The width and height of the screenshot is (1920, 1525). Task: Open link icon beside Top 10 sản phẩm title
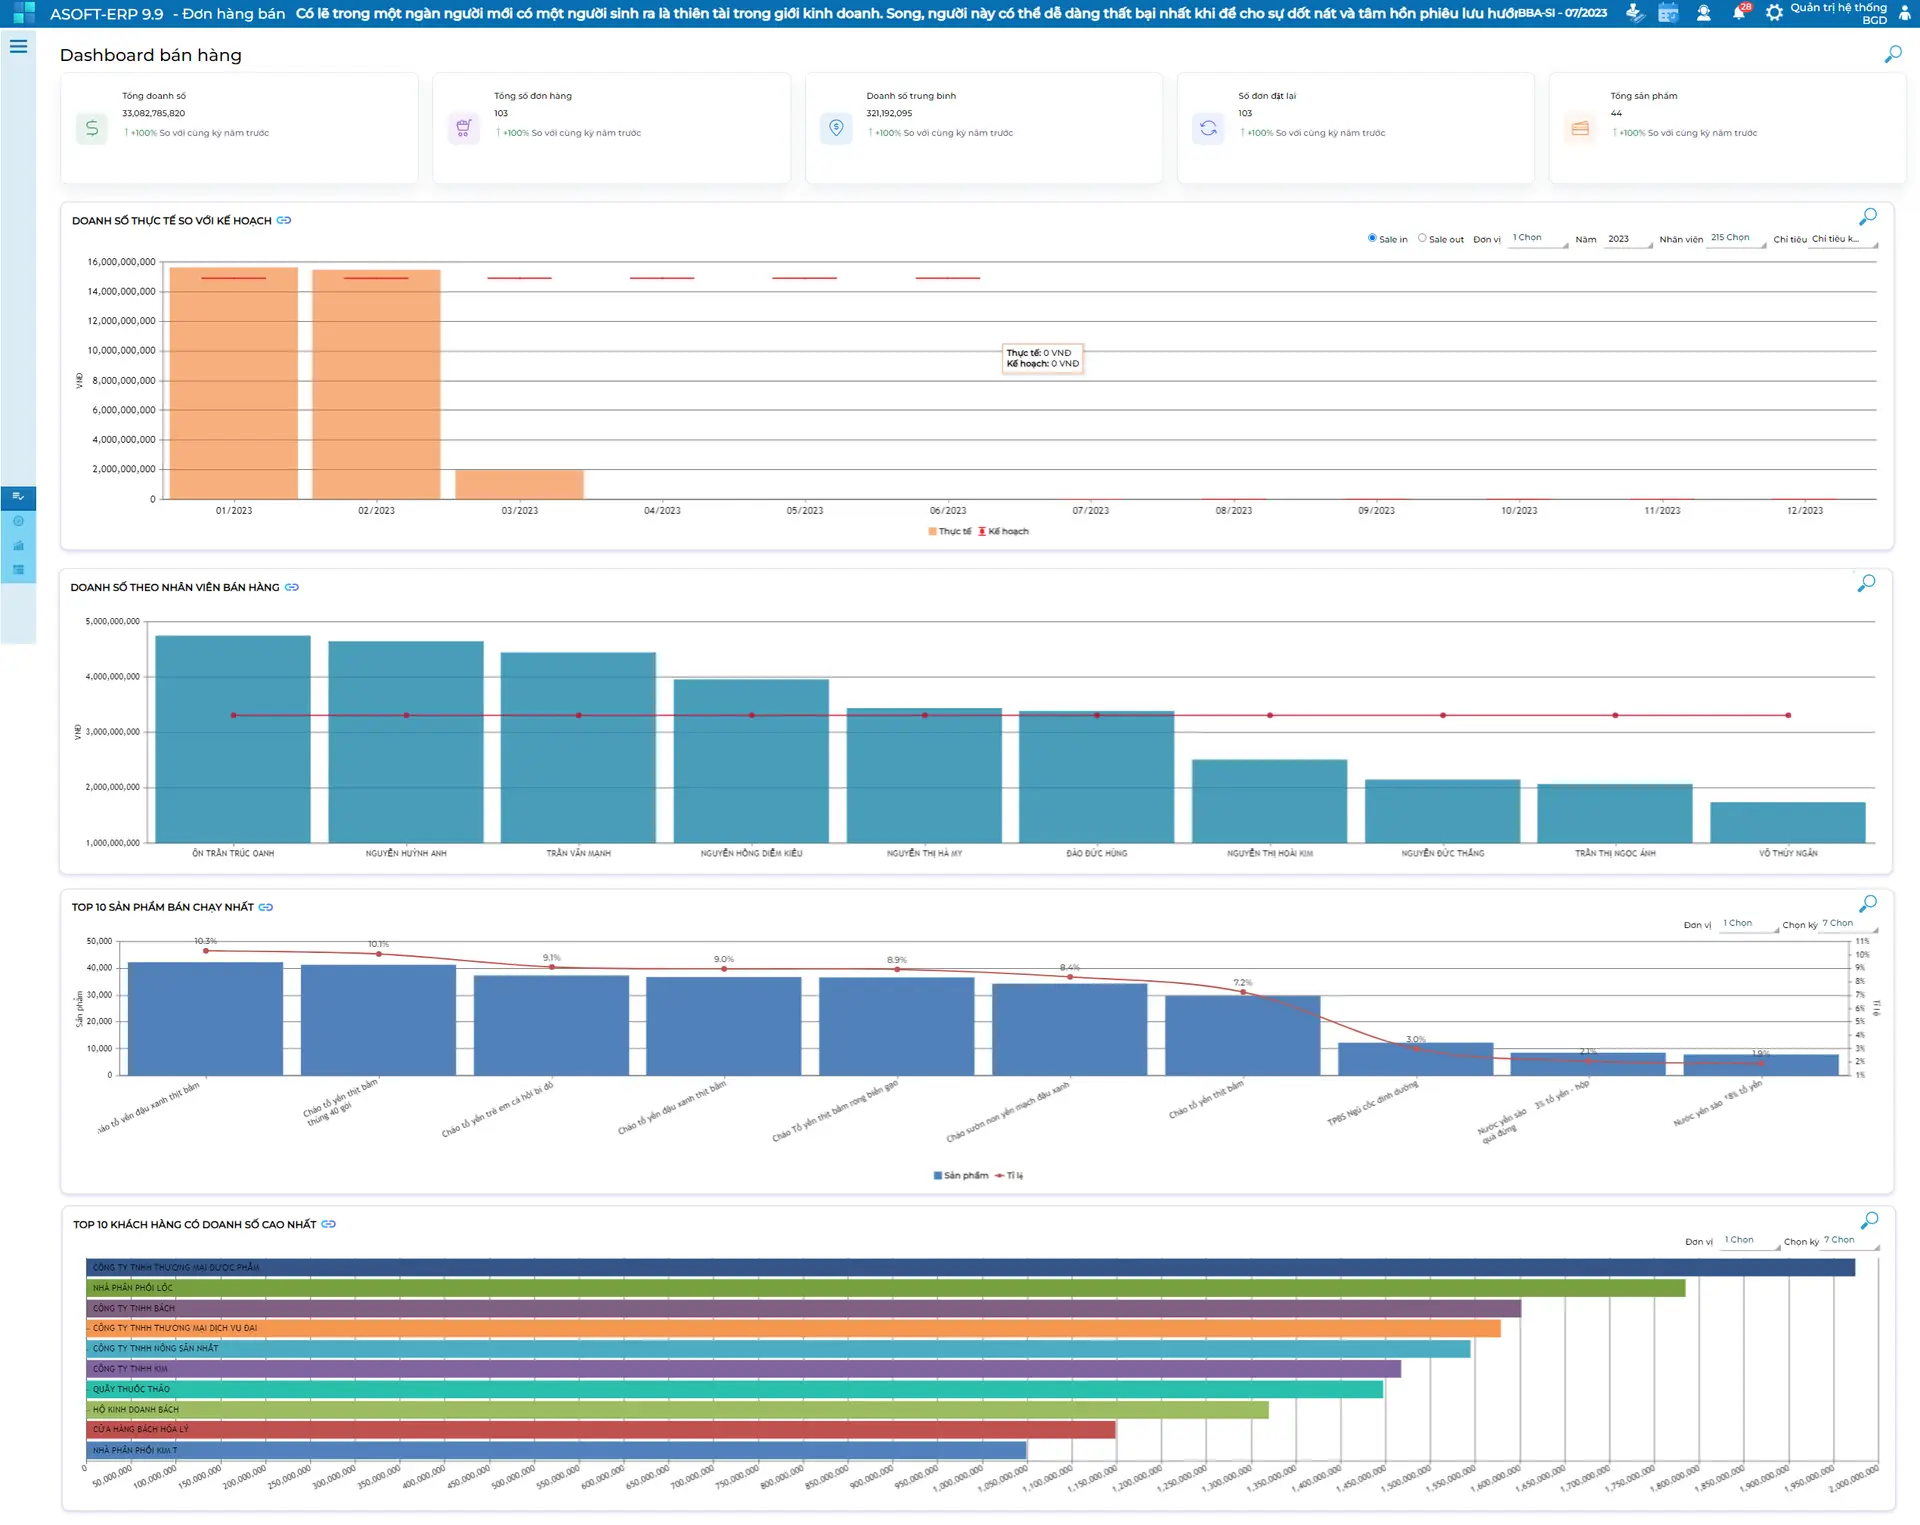tap(266, 908)
